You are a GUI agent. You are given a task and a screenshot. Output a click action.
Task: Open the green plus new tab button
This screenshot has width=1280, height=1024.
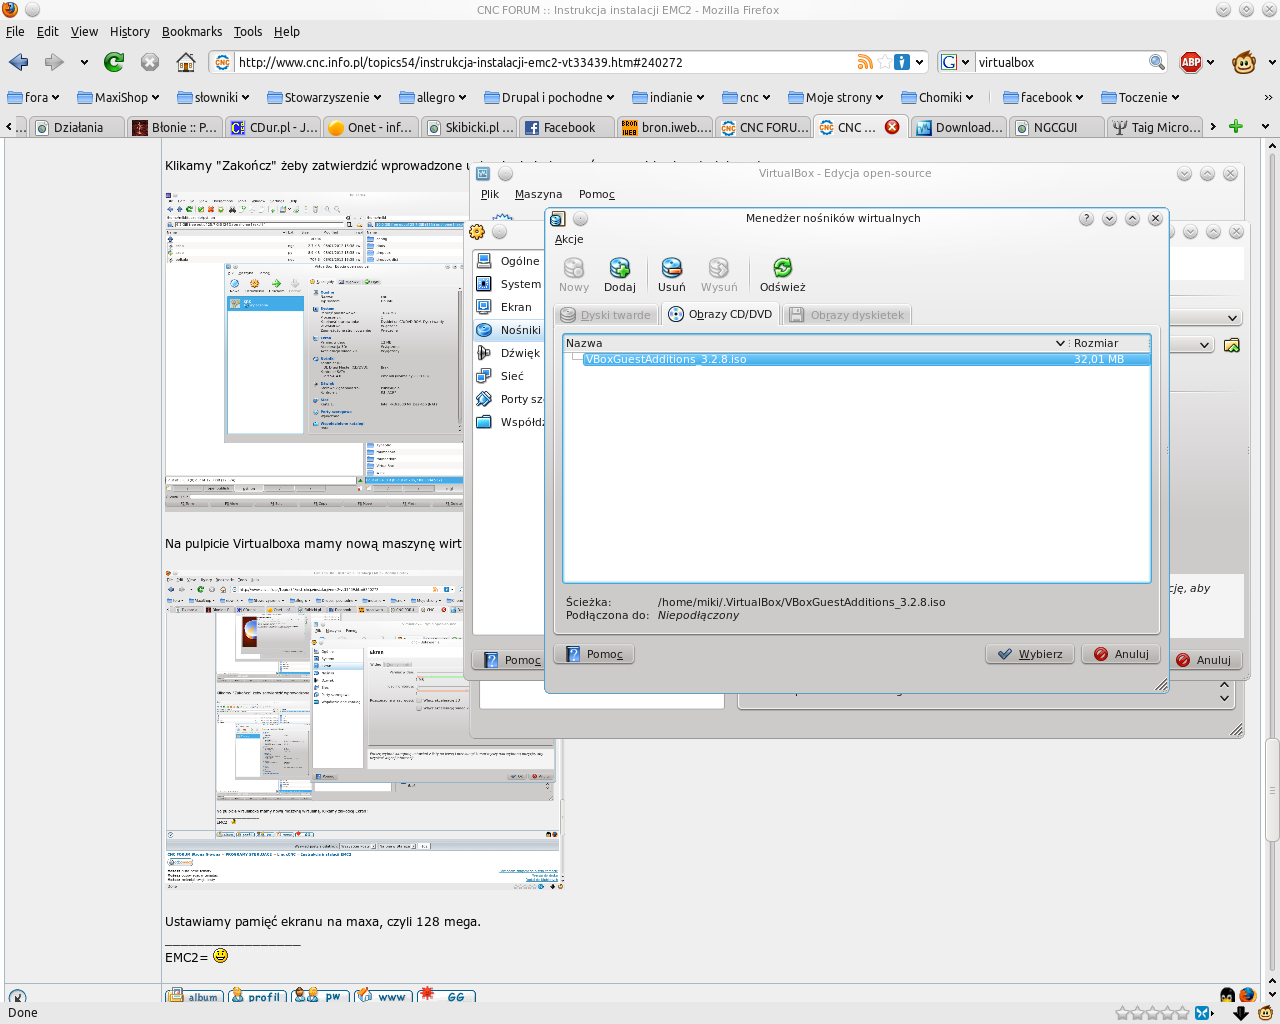pos(1236,126)
